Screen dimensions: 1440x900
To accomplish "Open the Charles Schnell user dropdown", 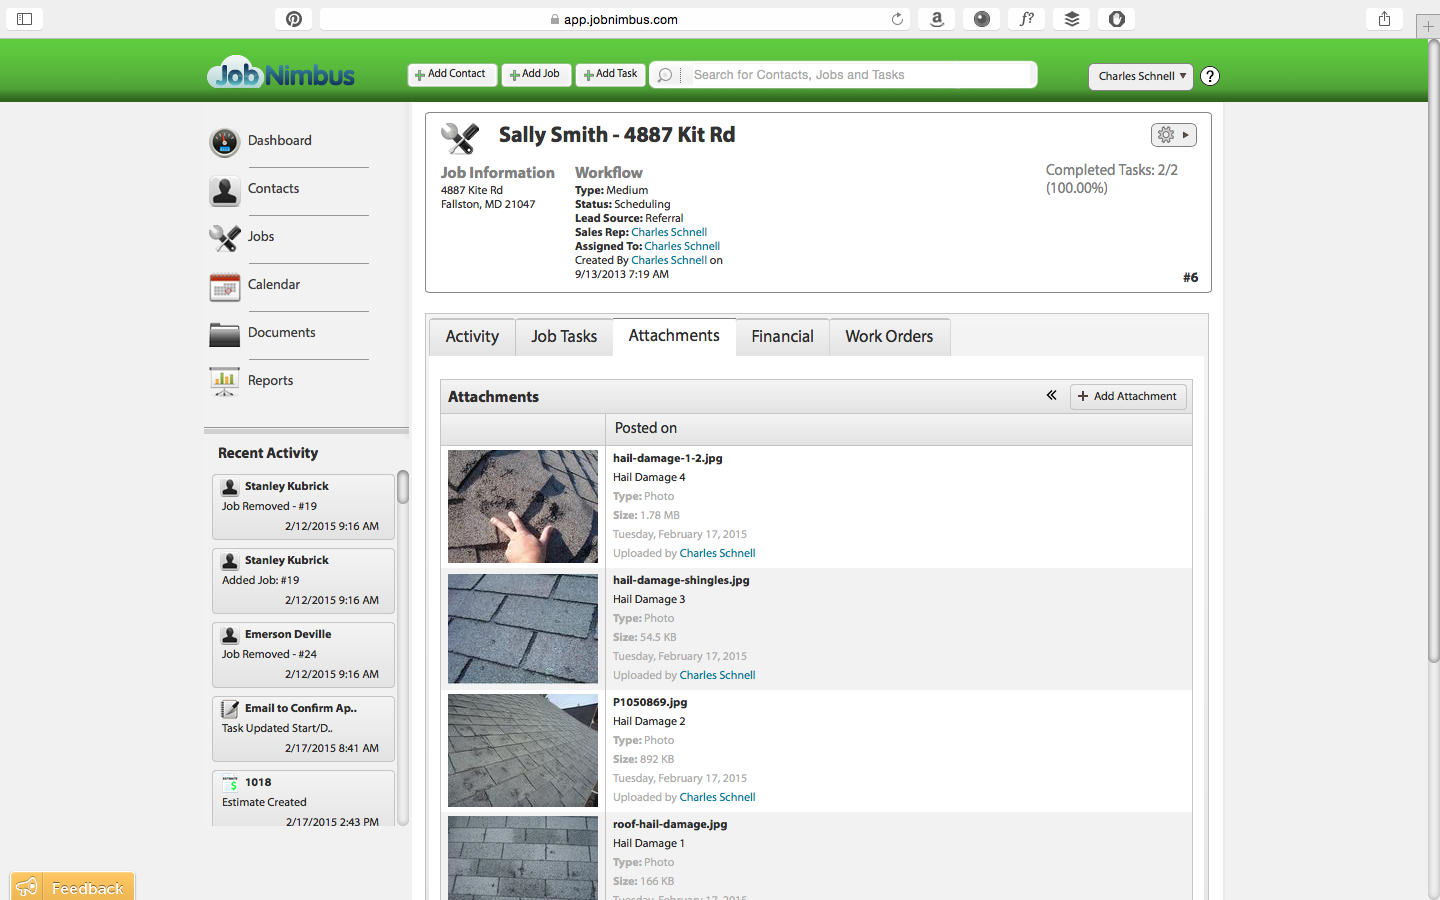I will (1141, 76).
